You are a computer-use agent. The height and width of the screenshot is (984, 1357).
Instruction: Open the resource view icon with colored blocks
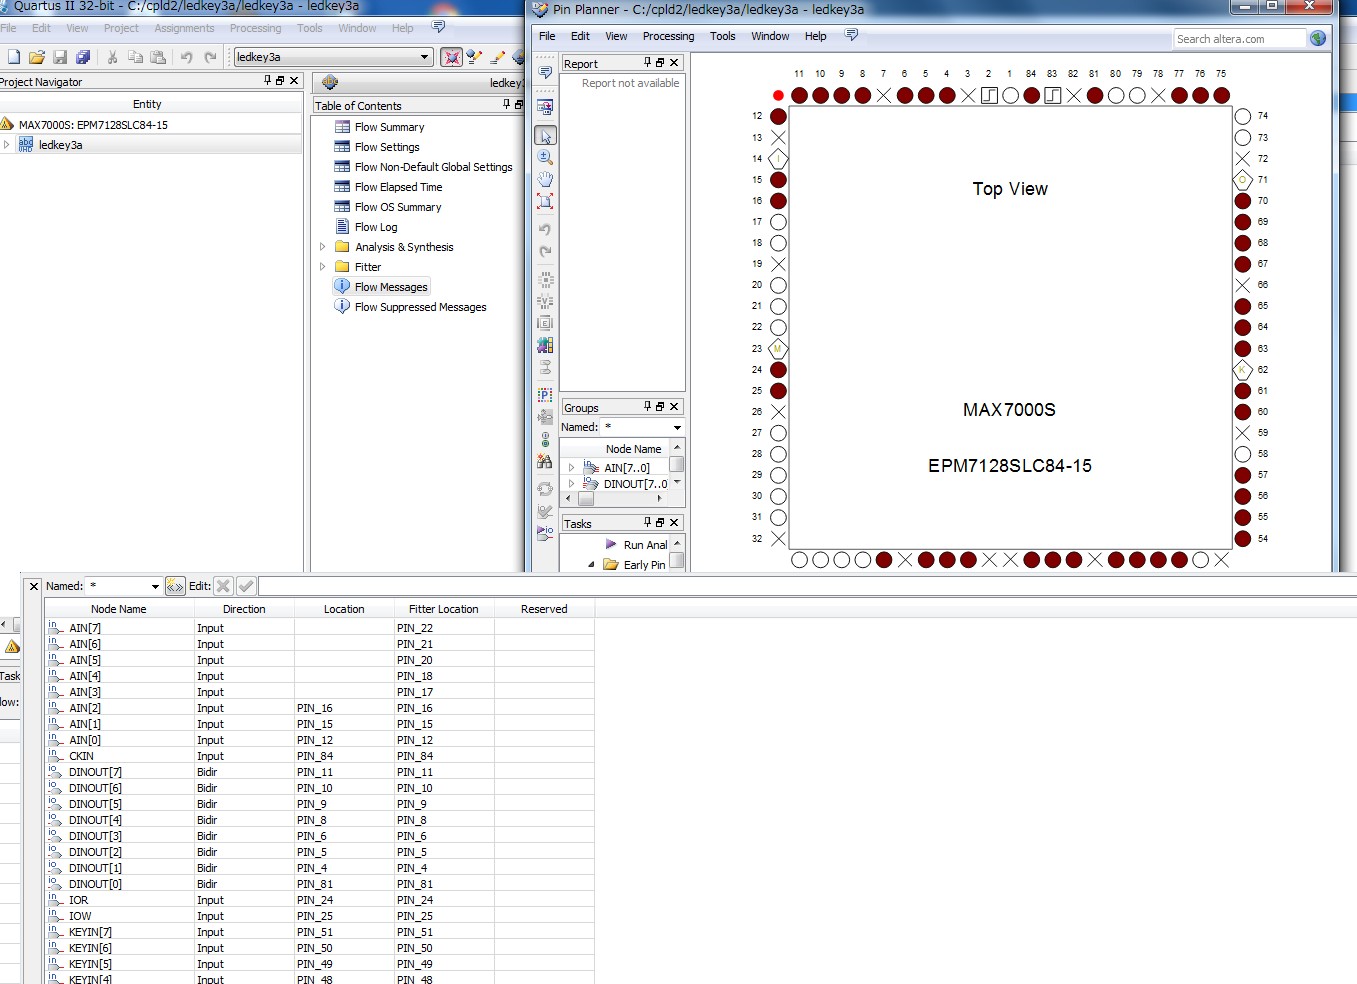(545, 345)
